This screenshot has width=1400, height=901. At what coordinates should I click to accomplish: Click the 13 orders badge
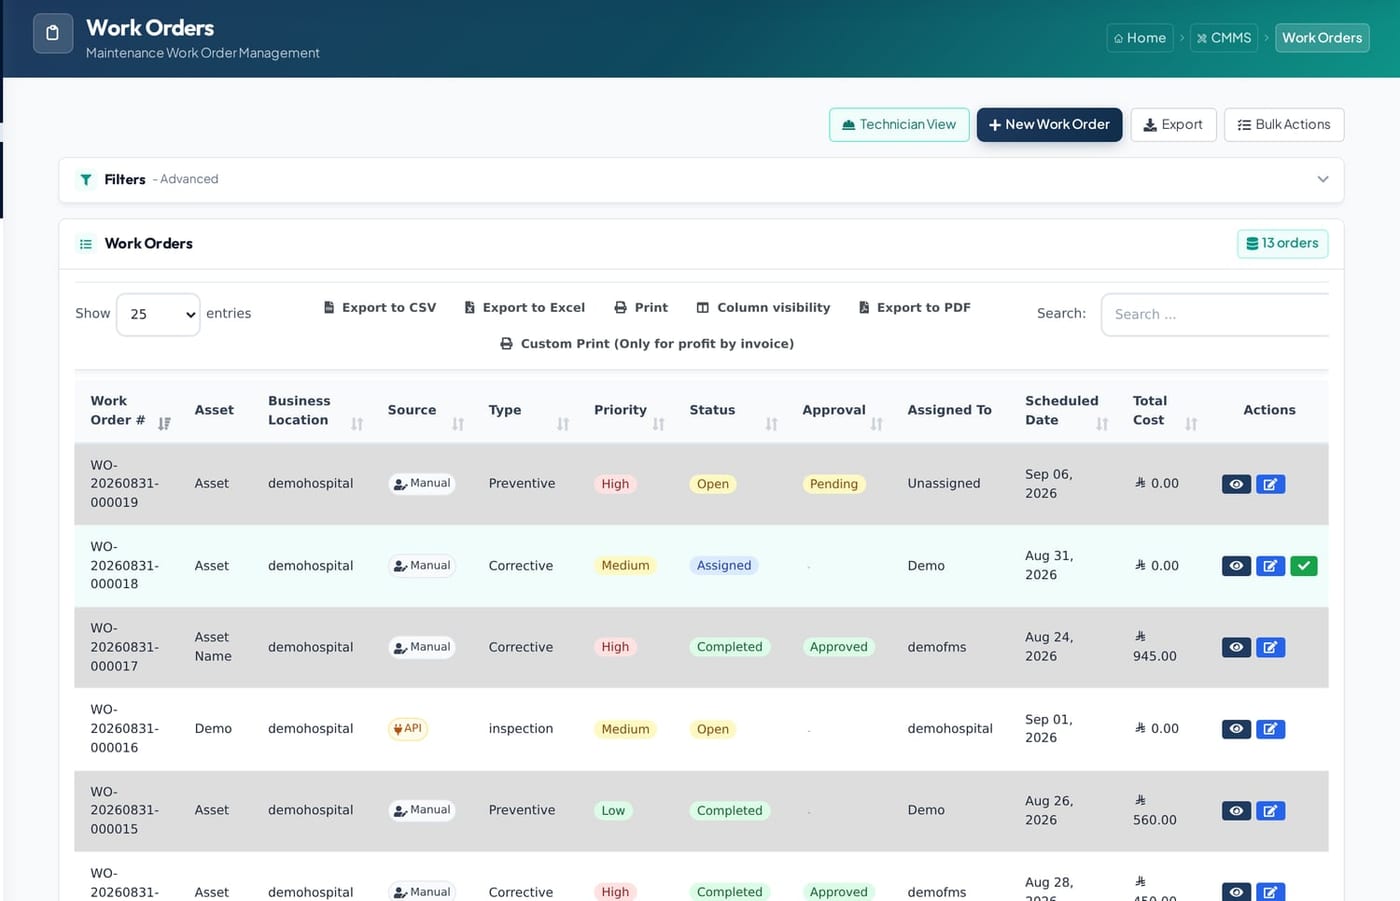click(x=1283, y=244)
